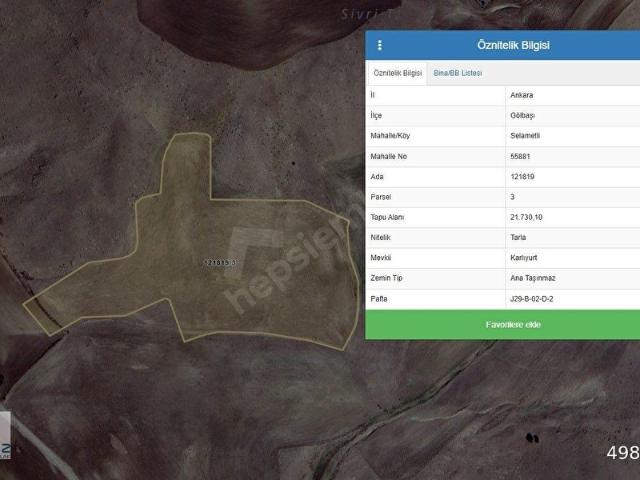Select the Selametli neighborhood value

[x=526, y=136]
